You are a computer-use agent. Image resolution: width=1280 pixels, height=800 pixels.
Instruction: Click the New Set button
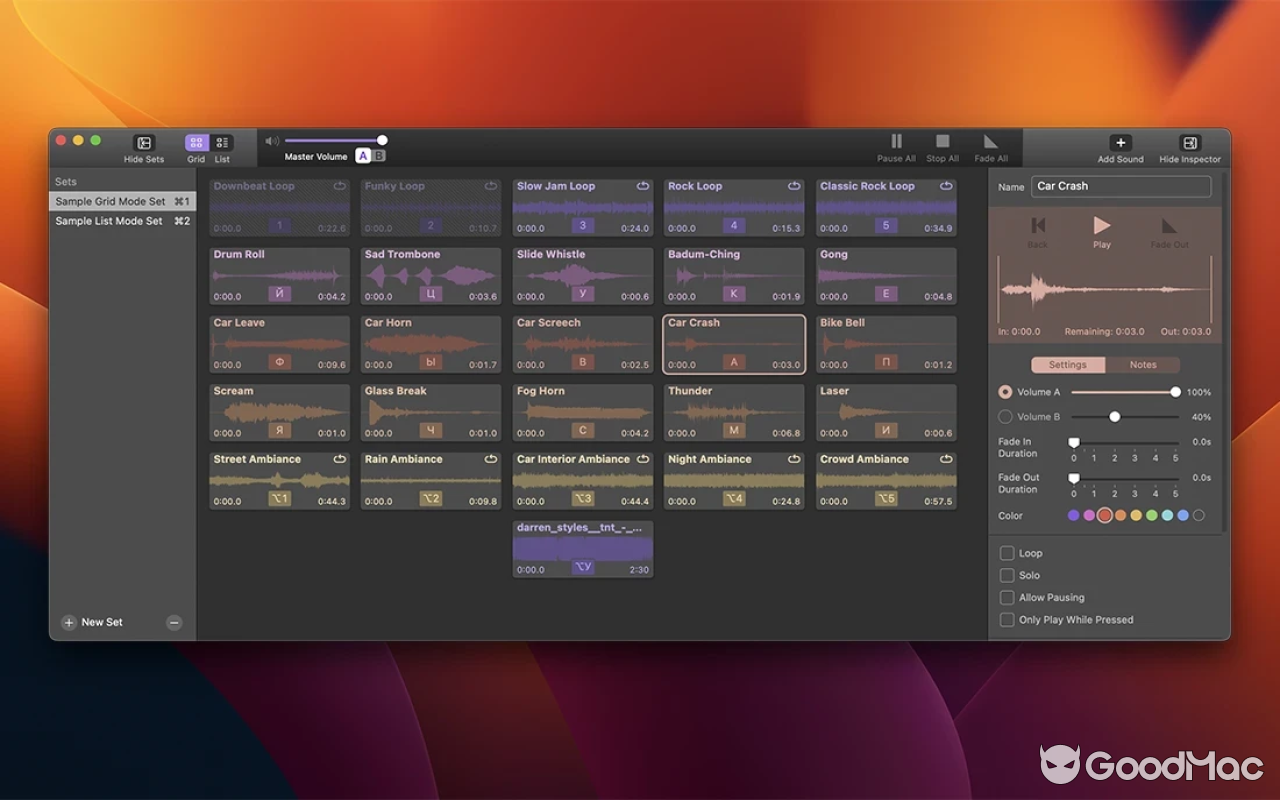[x=91, y=621]
